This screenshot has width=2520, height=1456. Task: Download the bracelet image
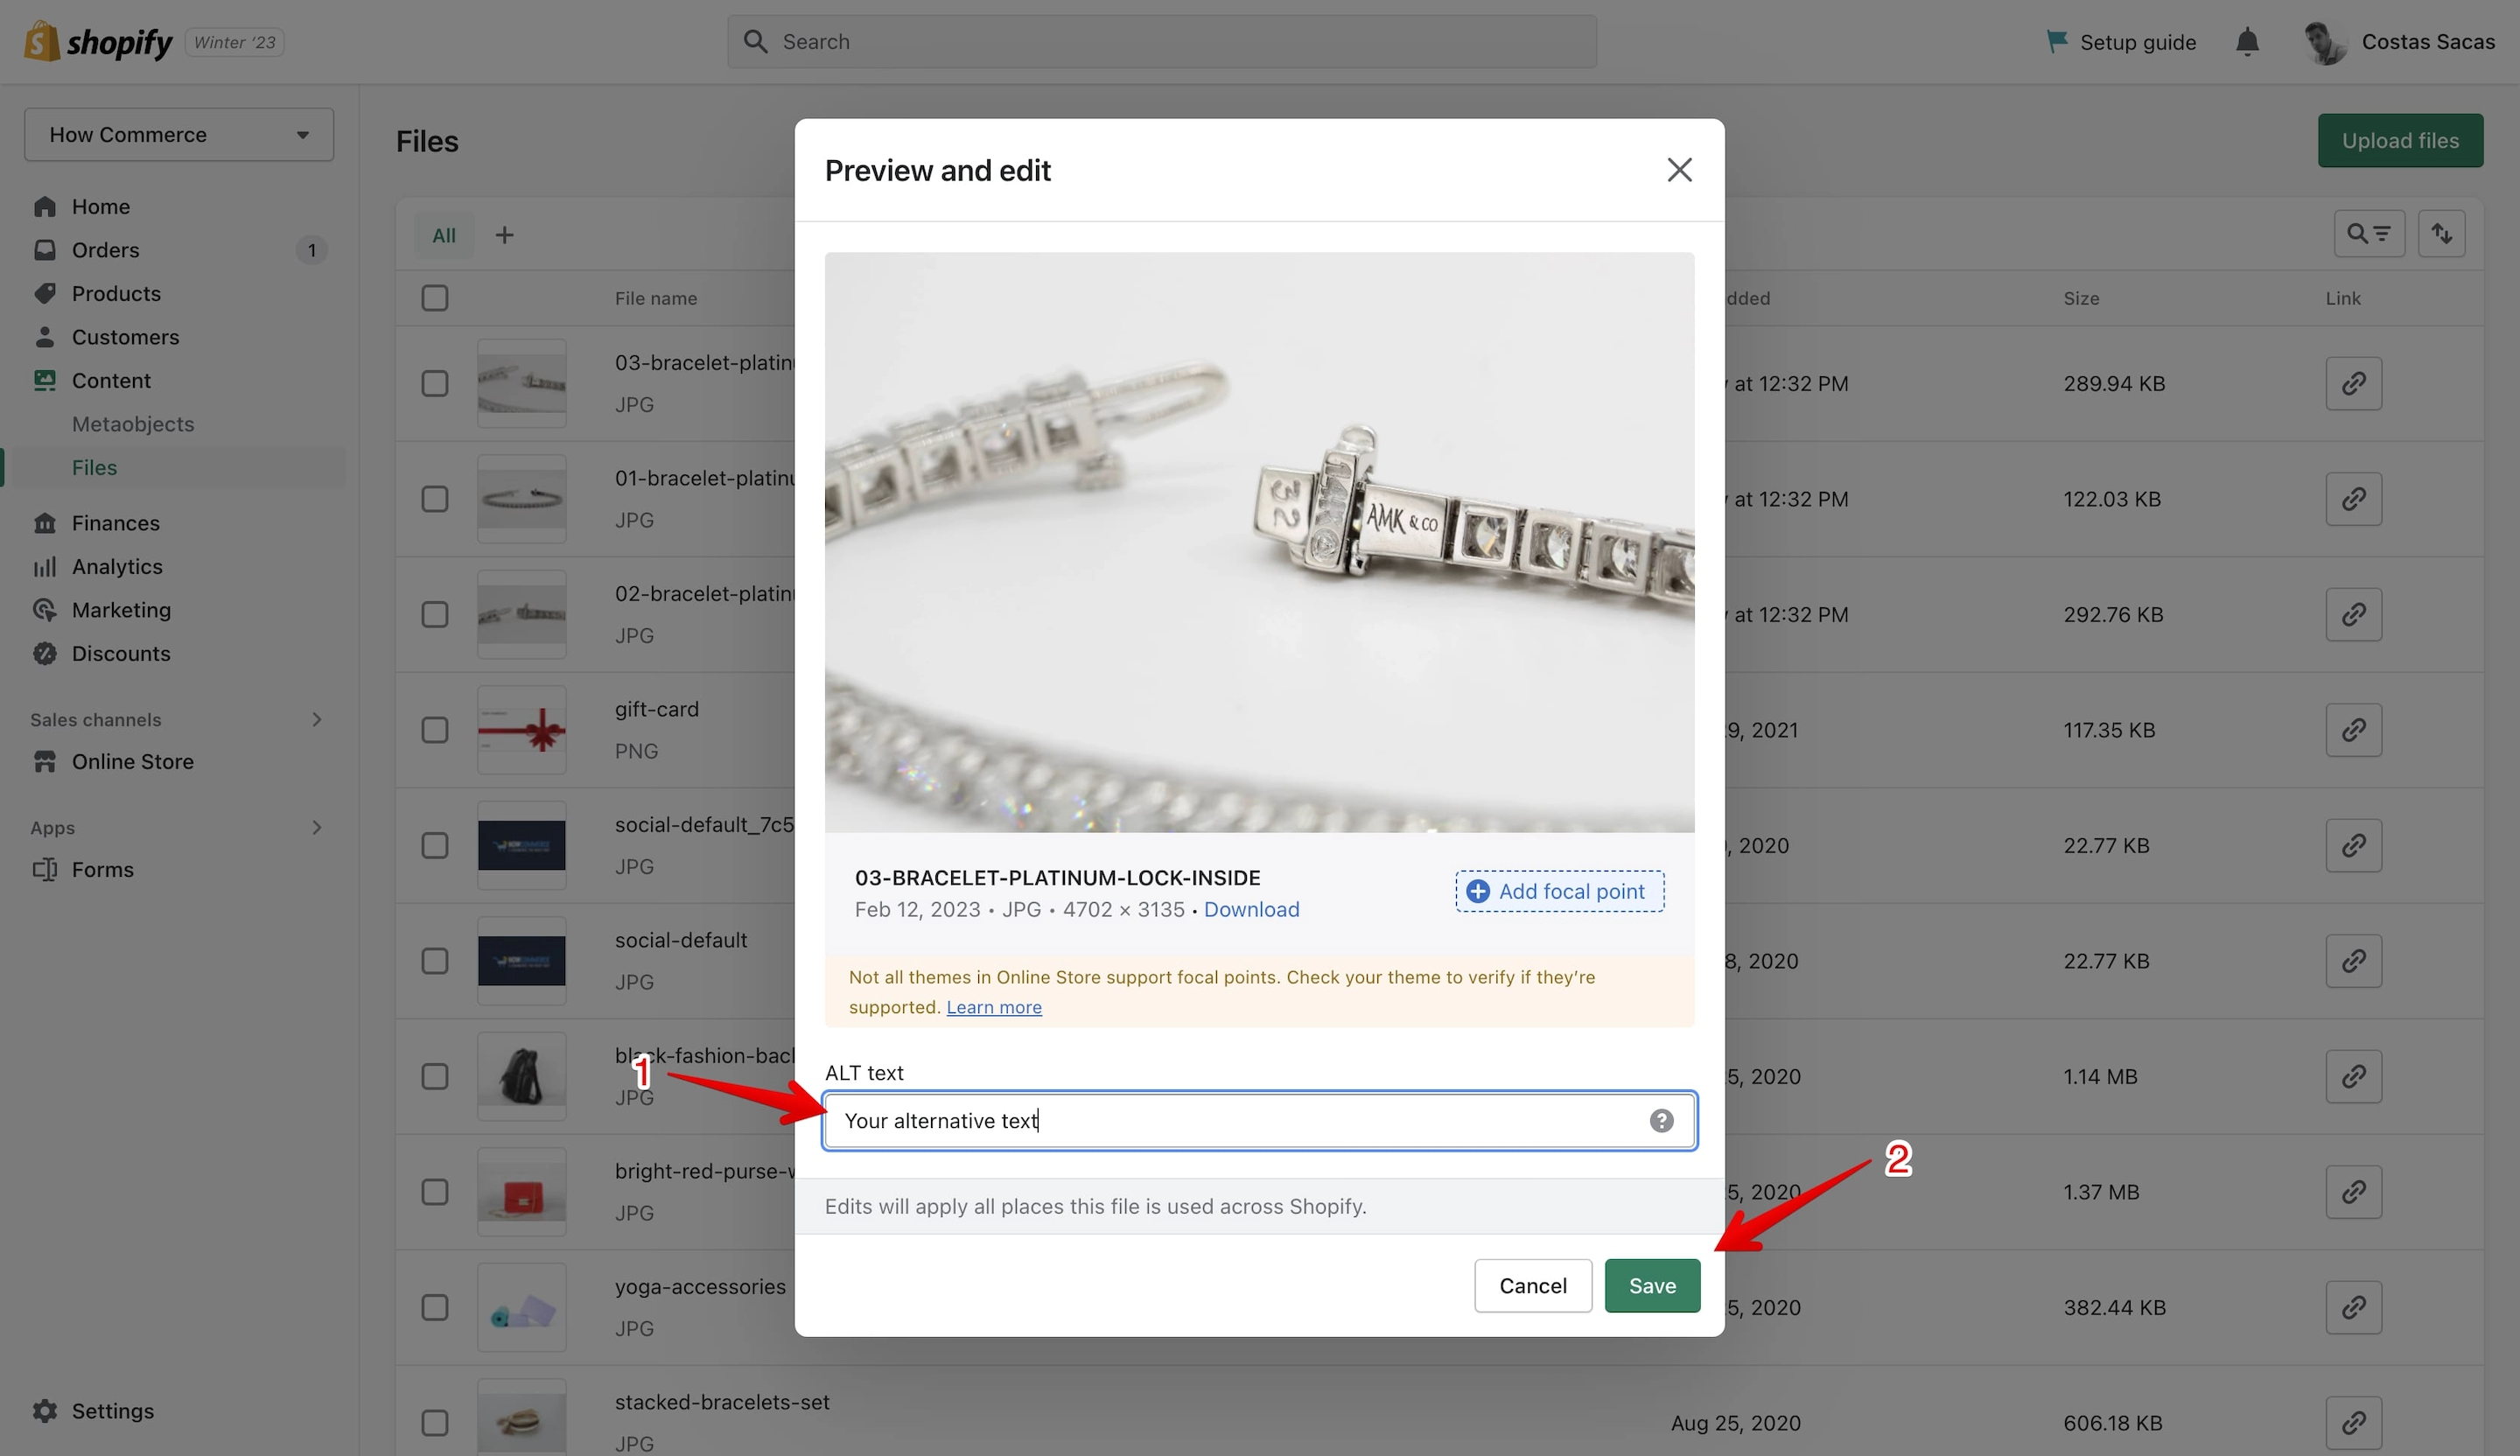(x=1251, y=909)
